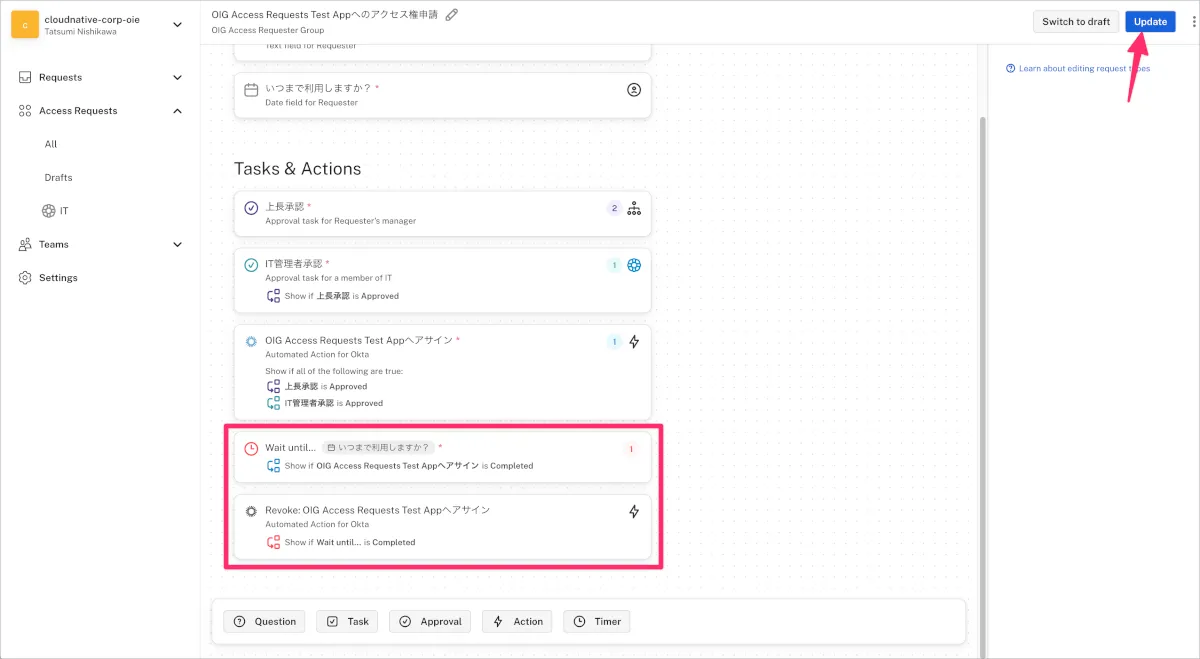Click the checkmark icon of 上長承認
Screen dimensions: 1200x659
pyautogui.click(x=251, y=208)
